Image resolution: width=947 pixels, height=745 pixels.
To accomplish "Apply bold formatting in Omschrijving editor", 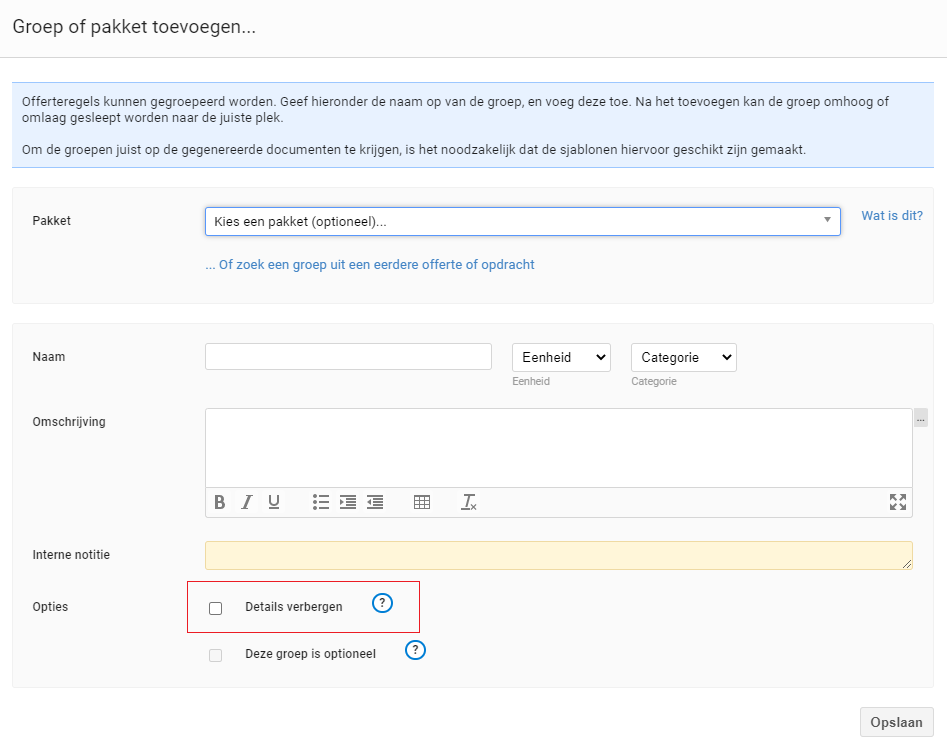I will pos(220,502).
